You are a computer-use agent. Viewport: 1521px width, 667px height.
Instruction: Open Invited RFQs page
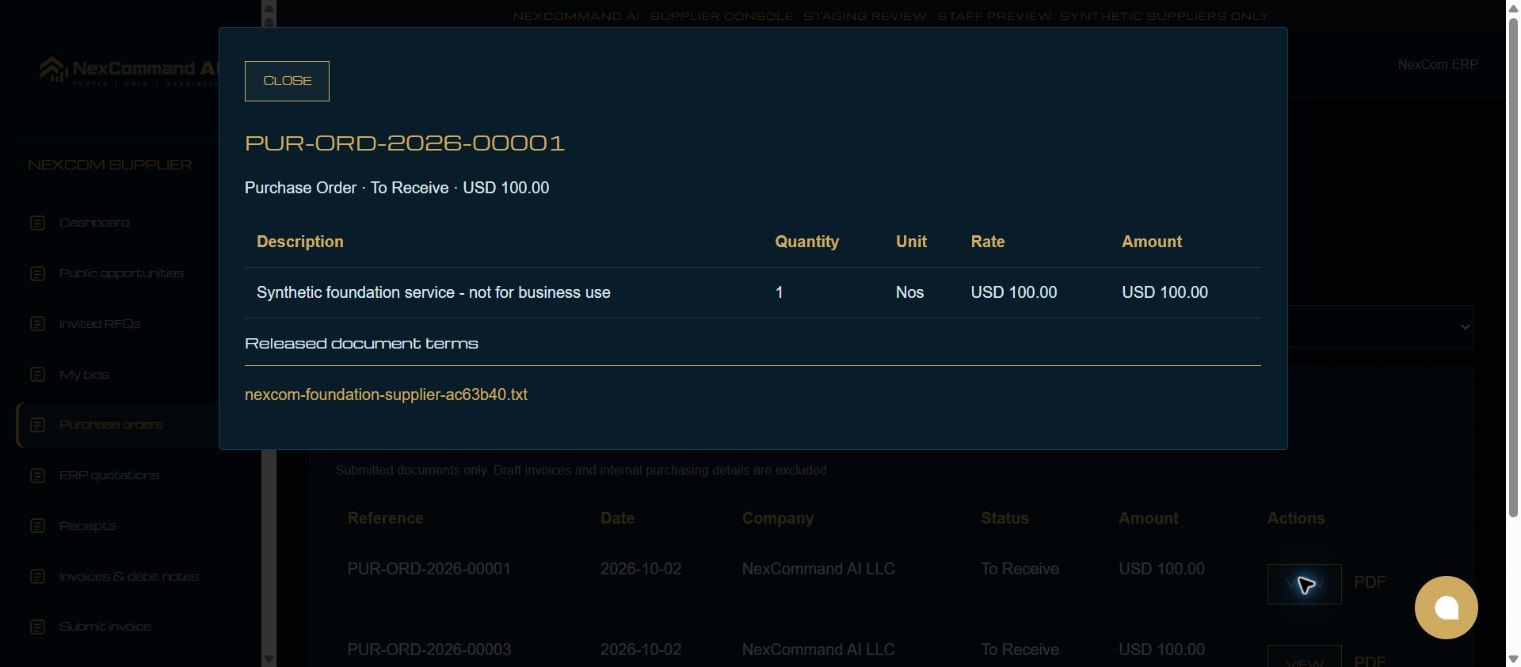point(100,324)
